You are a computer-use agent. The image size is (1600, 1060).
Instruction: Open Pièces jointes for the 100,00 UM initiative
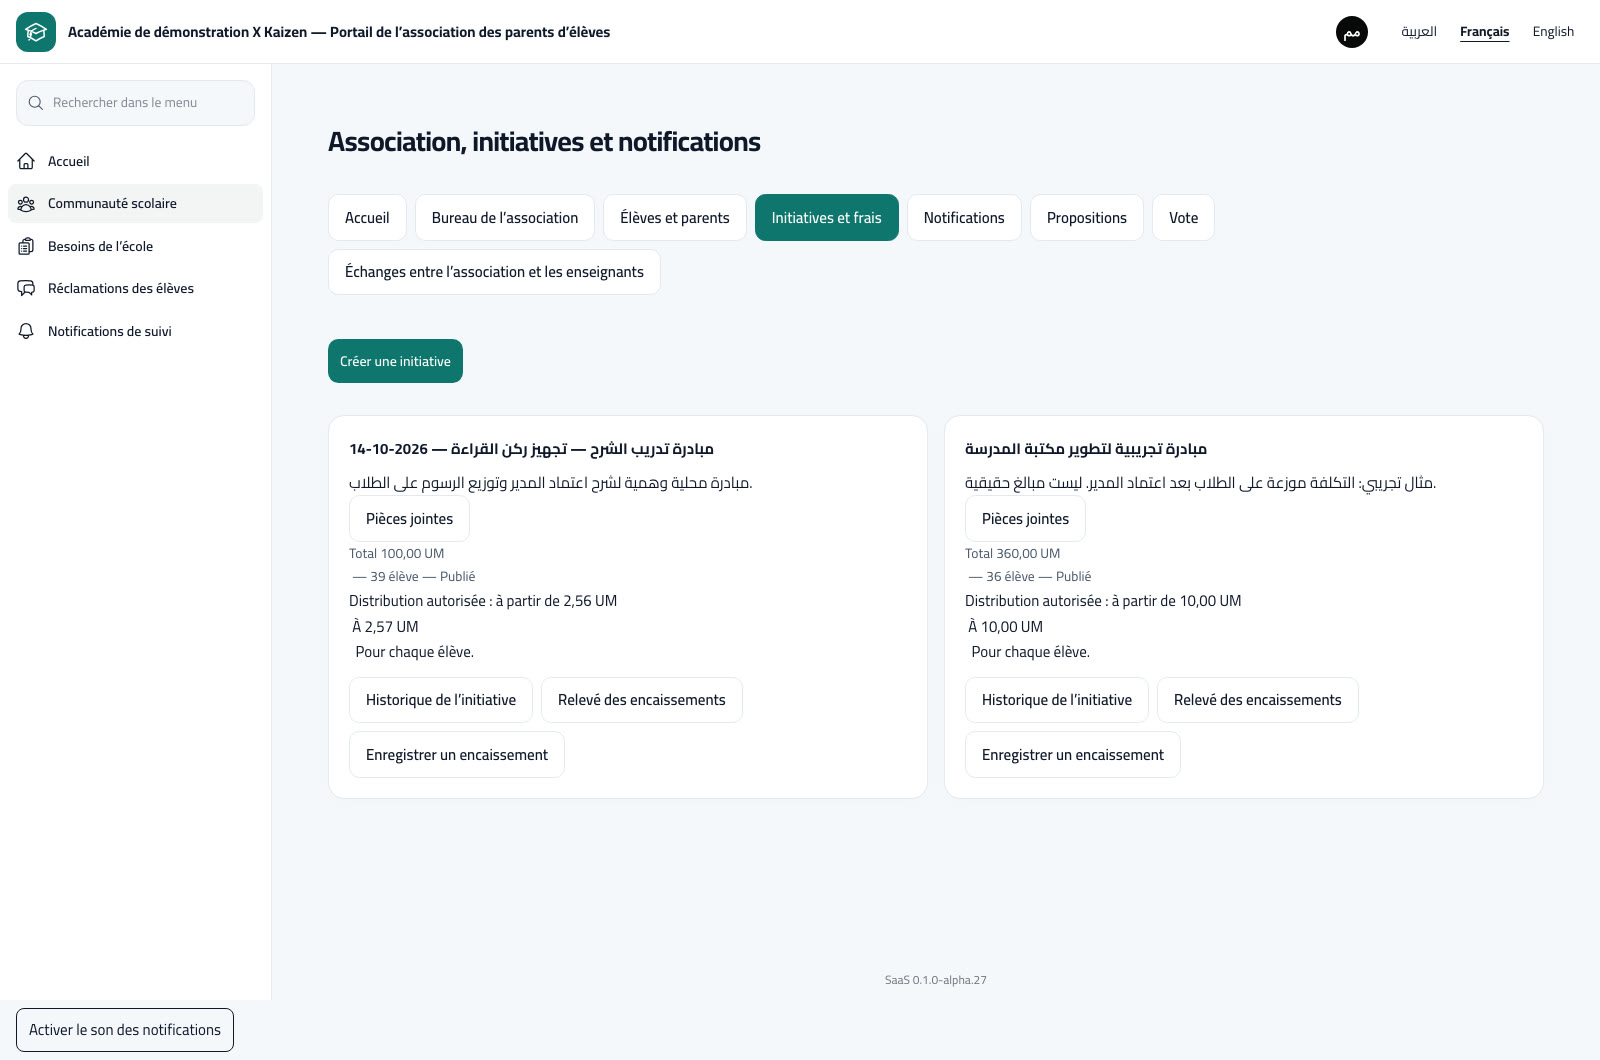(x=409, y=519)
